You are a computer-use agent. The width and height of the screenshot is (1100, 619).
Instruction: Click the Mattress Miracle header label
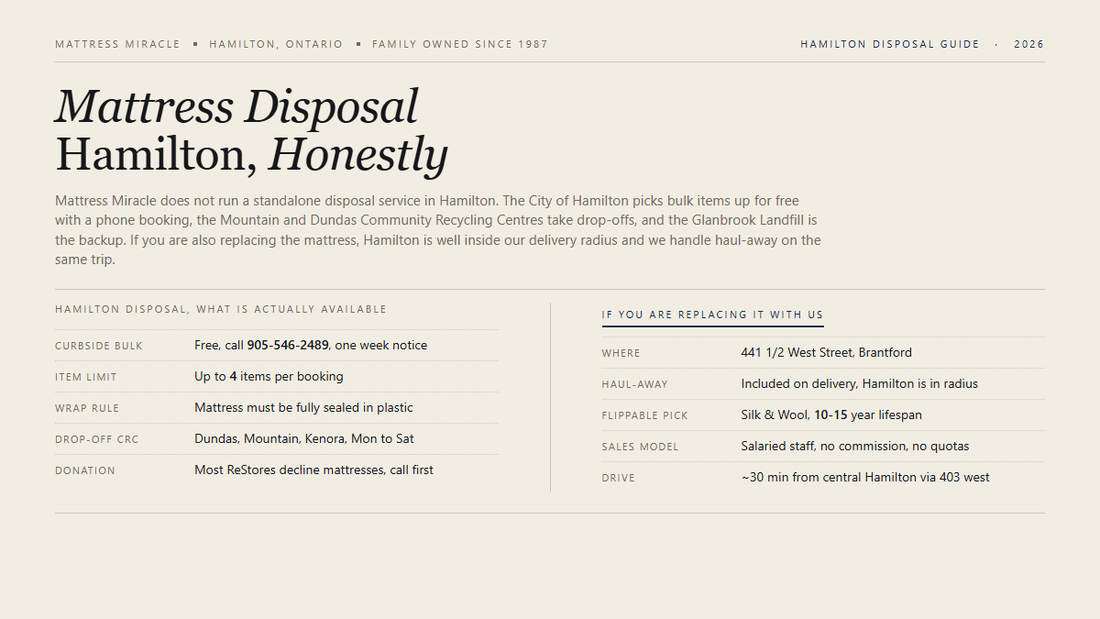point(118,44)
